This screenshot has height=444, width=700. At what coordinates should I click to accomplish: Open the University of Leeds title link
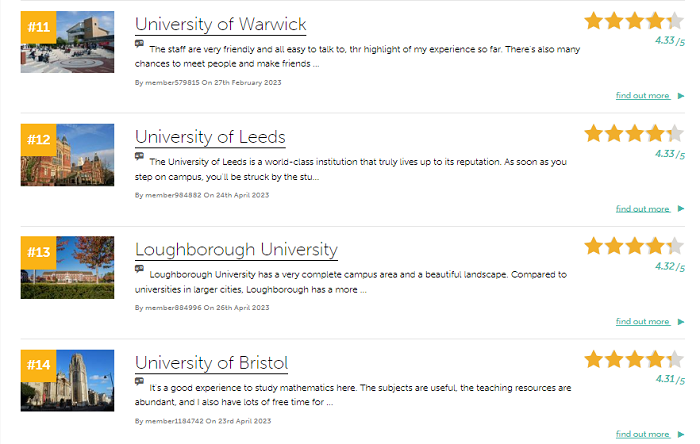210,137
